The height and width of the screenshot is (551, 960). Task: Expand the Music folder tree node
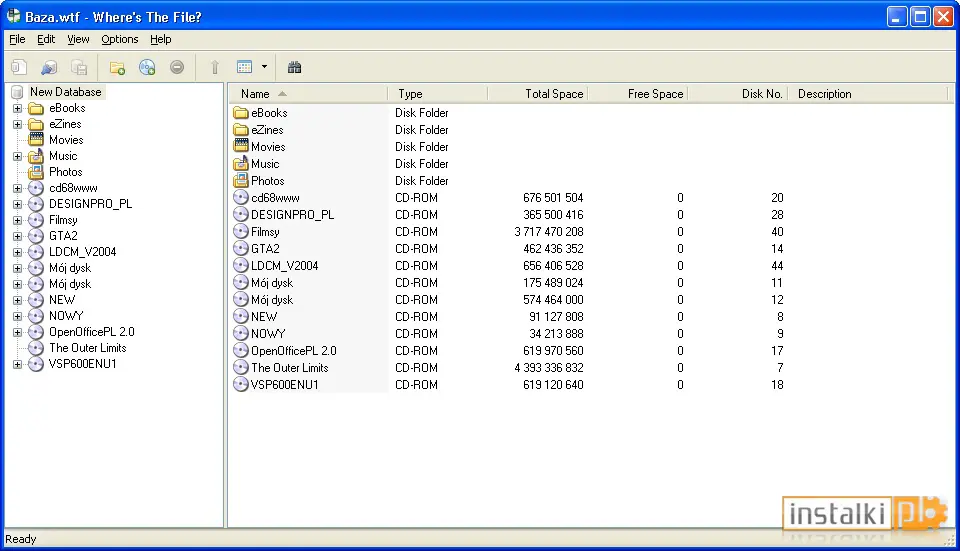pyautogui.click(x=17, y=156)
